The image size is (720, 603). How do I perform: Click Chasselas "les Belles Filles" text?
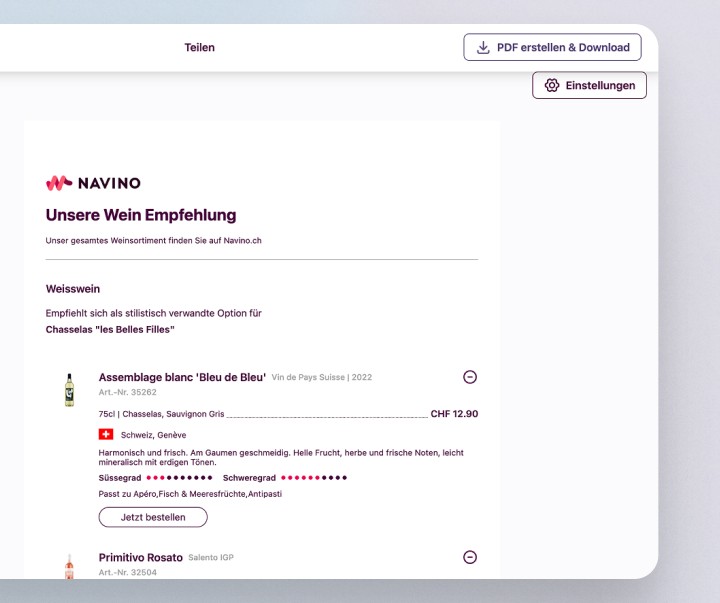(x=110, y=330)
